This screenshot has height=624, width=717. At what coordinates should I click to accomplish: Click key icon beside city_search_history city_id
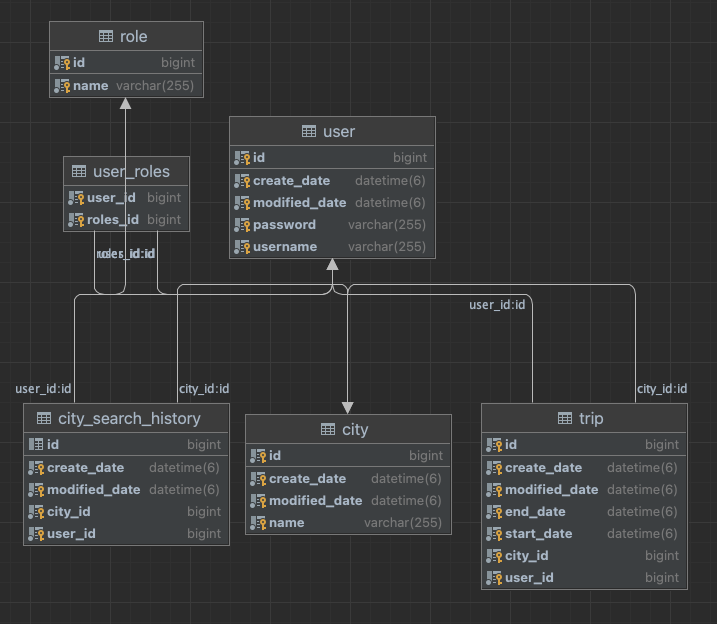[x=36, y=512]
